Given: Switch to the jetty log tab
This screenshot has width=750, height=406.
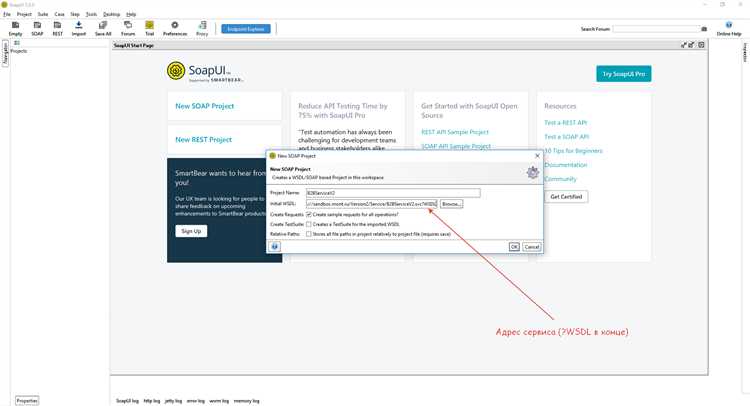Looking at the screenshot, I should (x=173, y=401).
